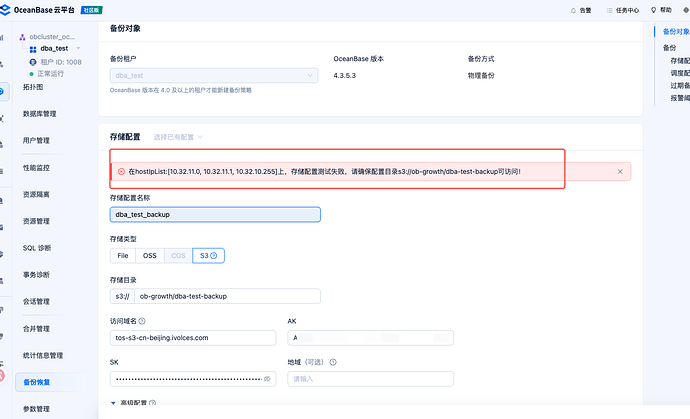The width and height of the screenshot is (690, 419).
Task: Click the 租户 ID: 1008 text
Action: coord(61,62)
